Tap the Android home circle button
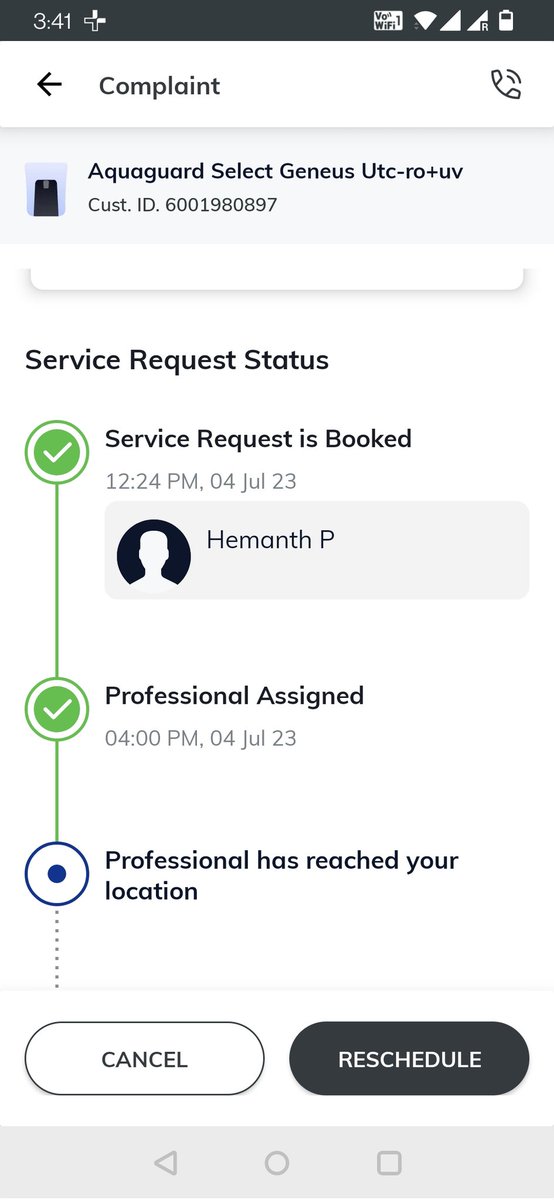Screen dimensions: 554x1200 coord(277,1162)
